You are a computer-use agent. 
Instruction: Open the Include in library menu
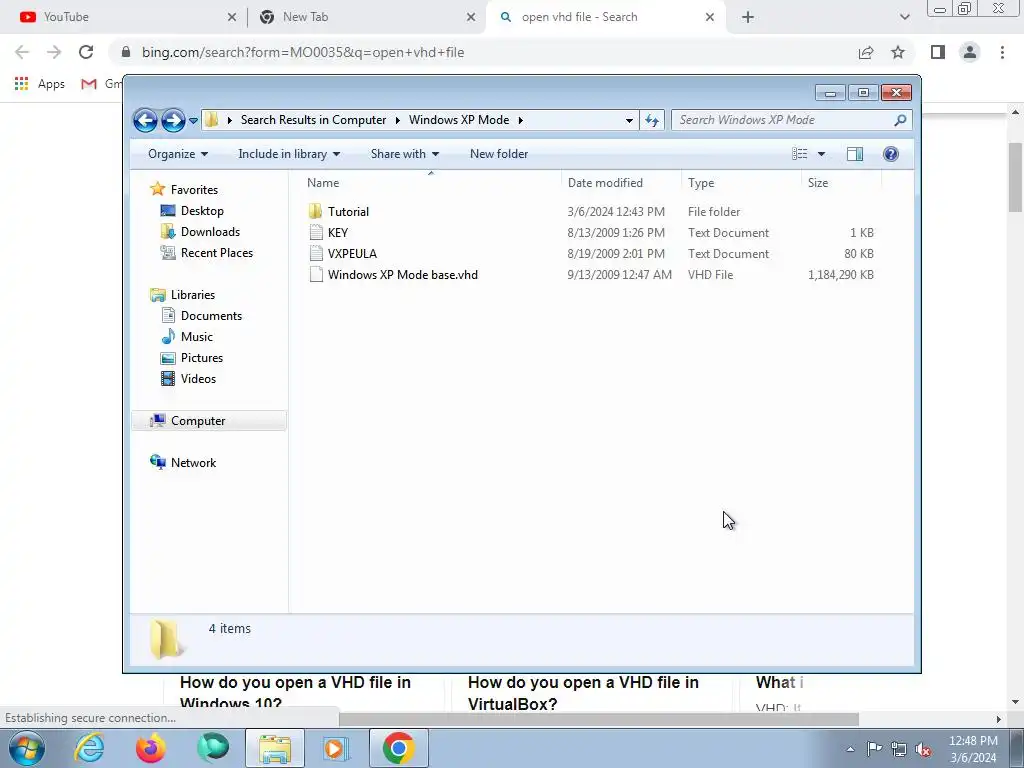pyautogui.click(x=289, y=154)
